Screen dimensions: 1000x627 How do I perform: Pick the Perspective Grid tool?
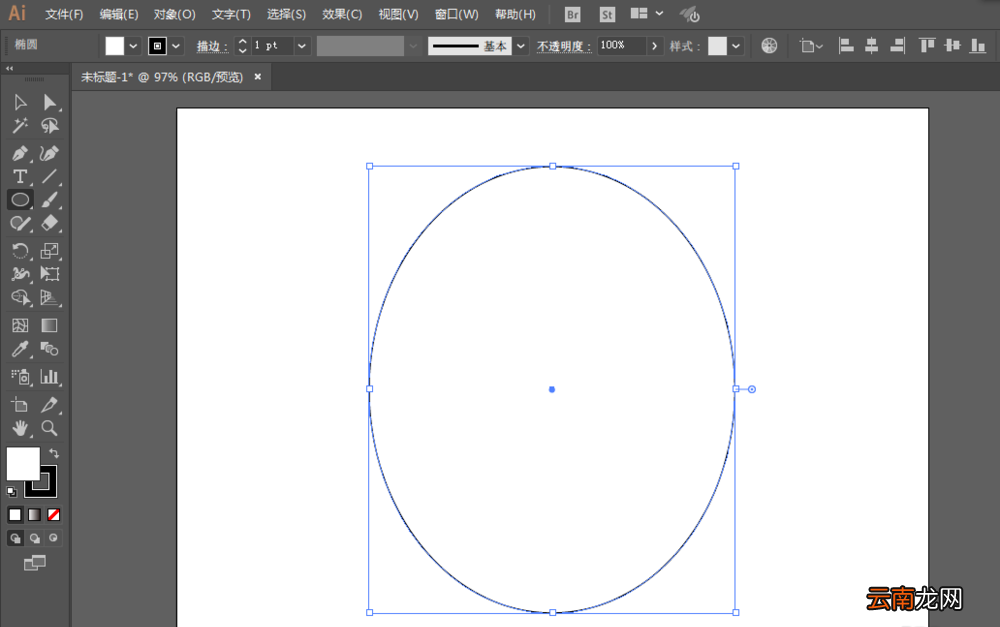pyautogui.click(x=50, y=298)
